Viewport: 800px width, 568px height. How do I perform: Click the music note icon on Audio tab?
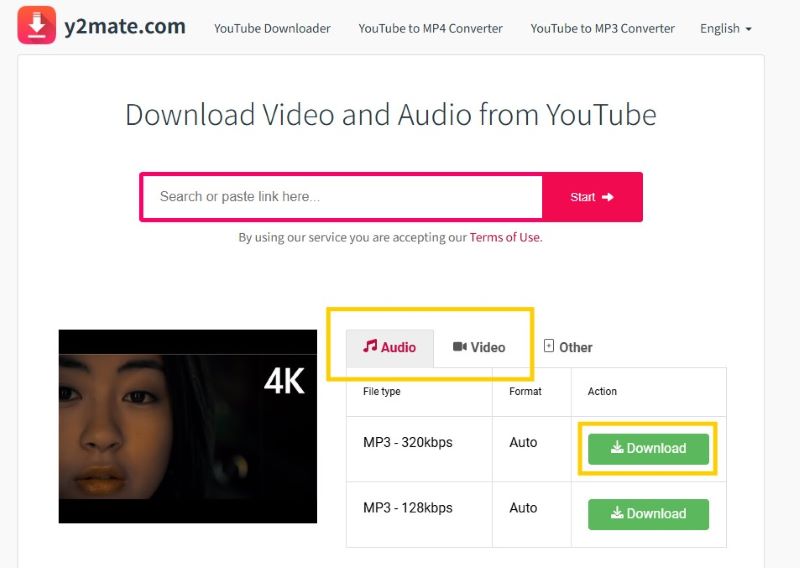[x=370, y=346]
